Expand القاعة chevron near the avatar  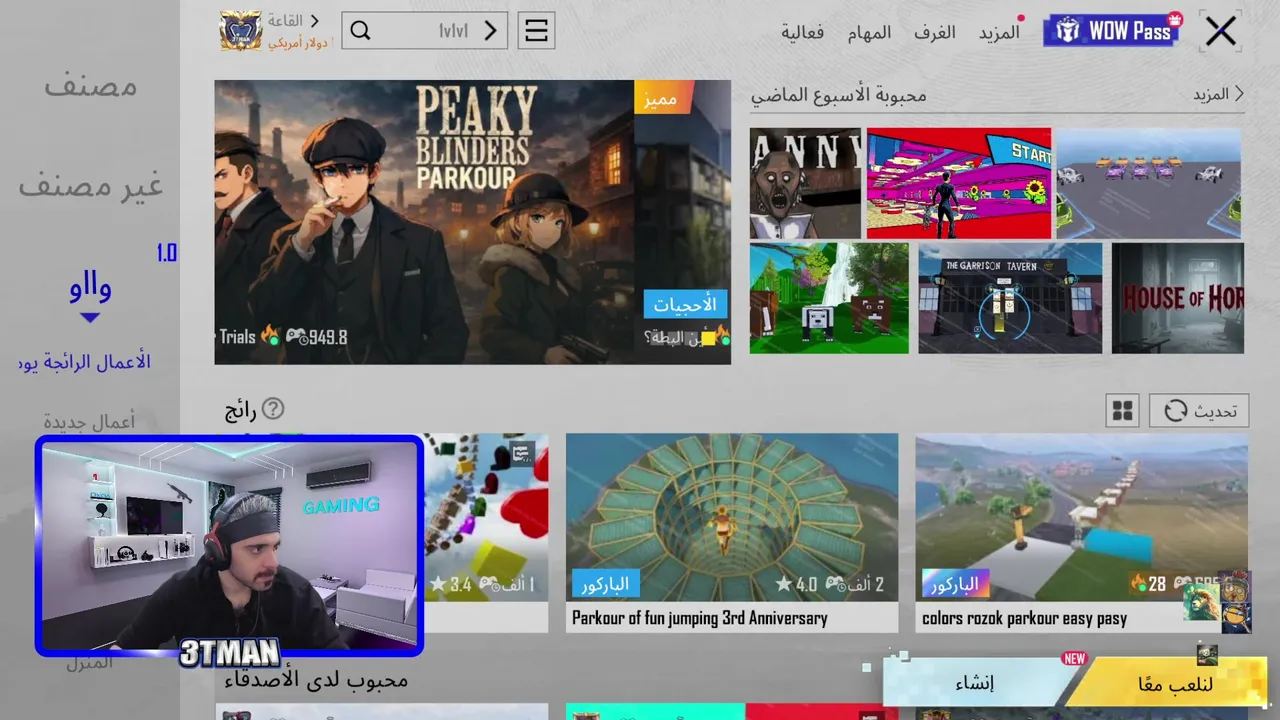[314, 20]
